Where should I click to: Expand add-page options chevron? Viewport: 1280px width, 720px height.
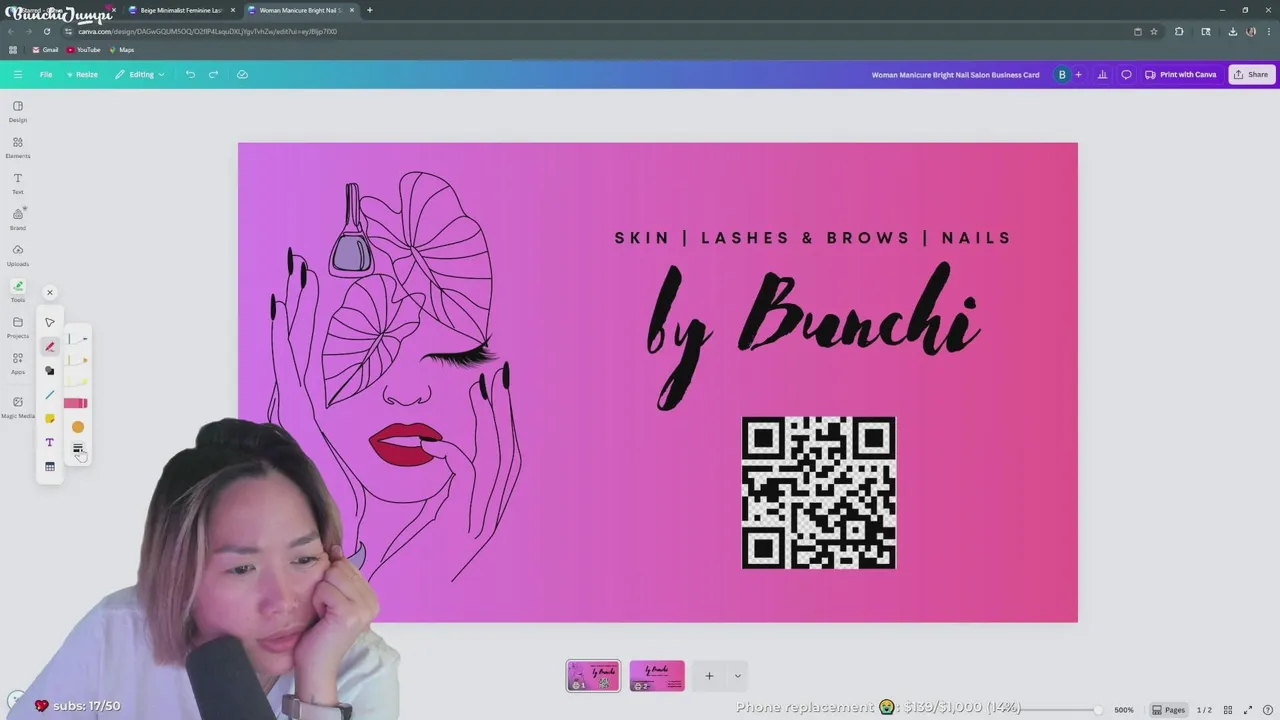(738, 676)
